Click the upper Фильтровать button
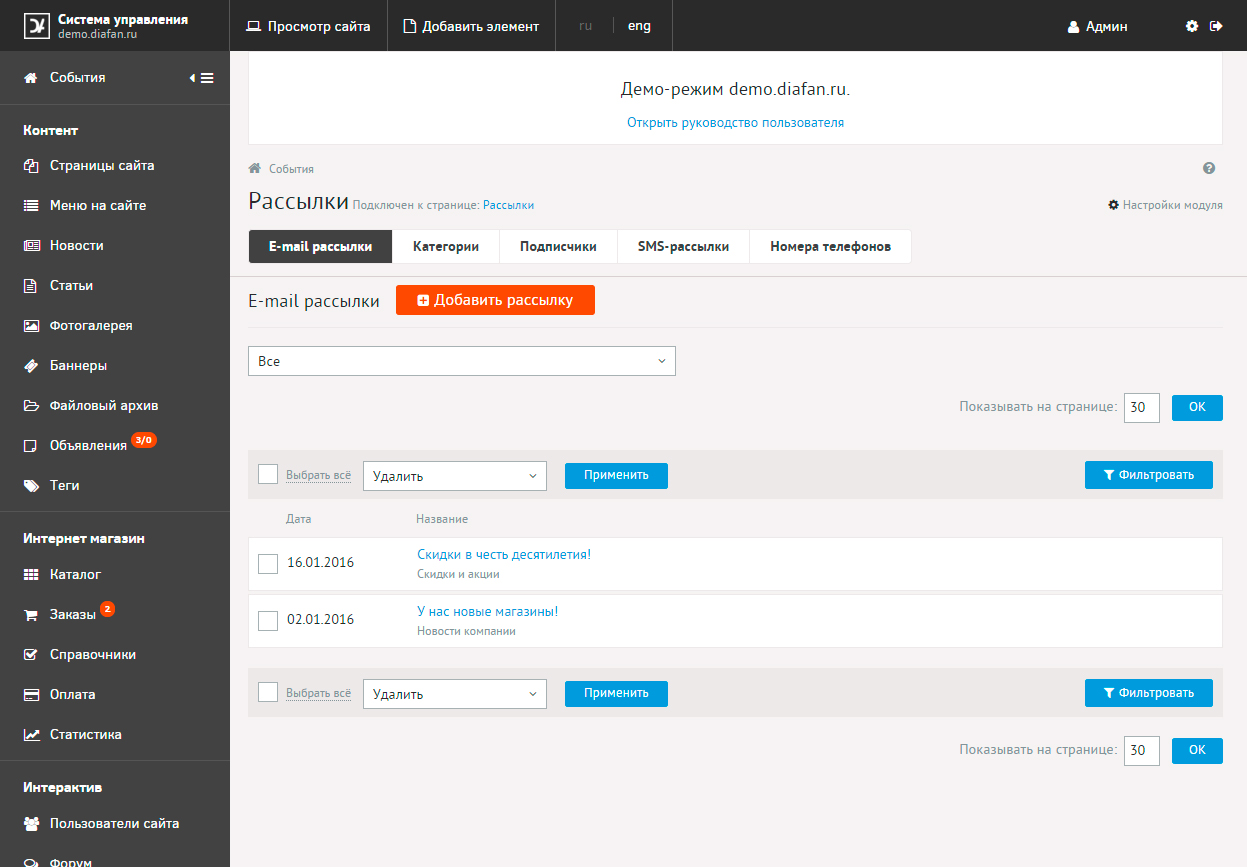The image size is (1247, 867). point(1148,475)
